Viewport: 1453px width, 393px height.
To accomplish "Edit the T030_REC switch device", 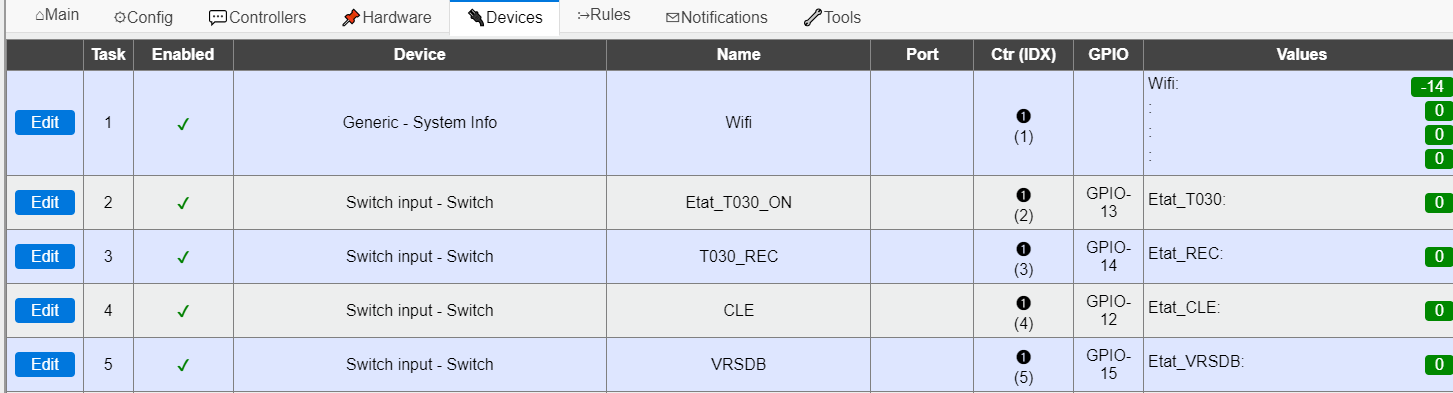I will (x=45, y=256).
